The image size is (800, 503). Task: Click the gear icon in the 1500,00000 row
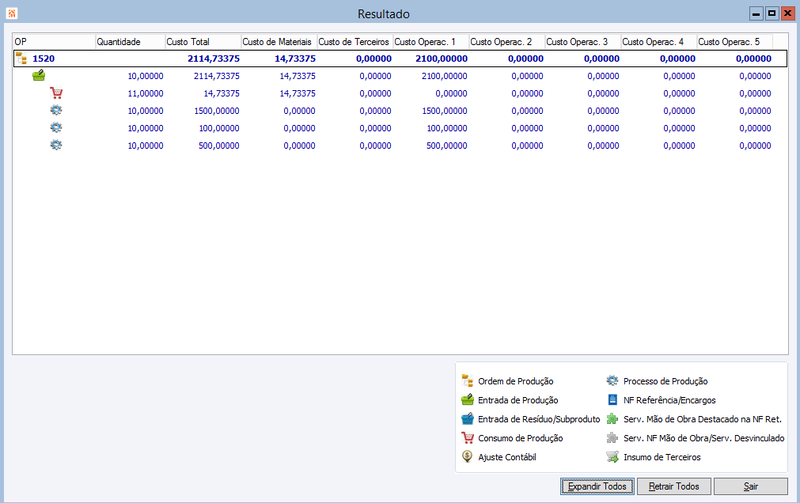[x=56, y=111]
